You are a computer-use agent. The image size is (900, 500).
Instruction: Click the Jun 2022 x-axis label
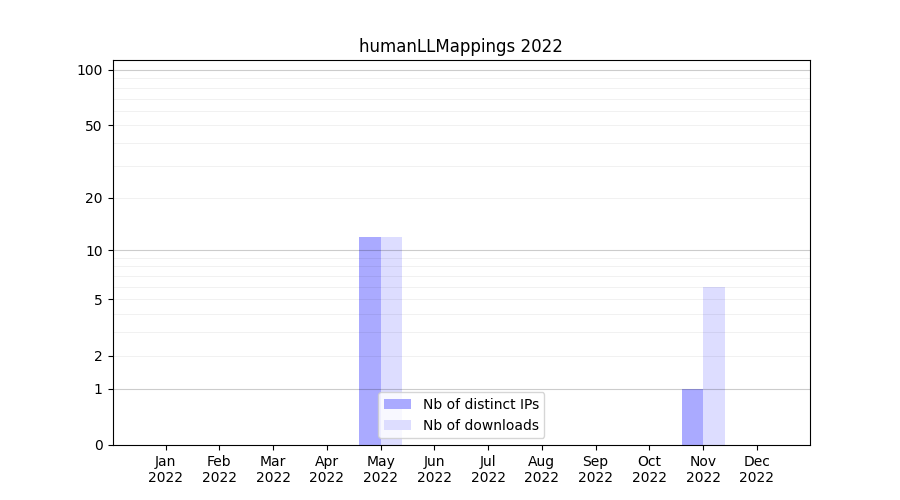coord(434,469)
